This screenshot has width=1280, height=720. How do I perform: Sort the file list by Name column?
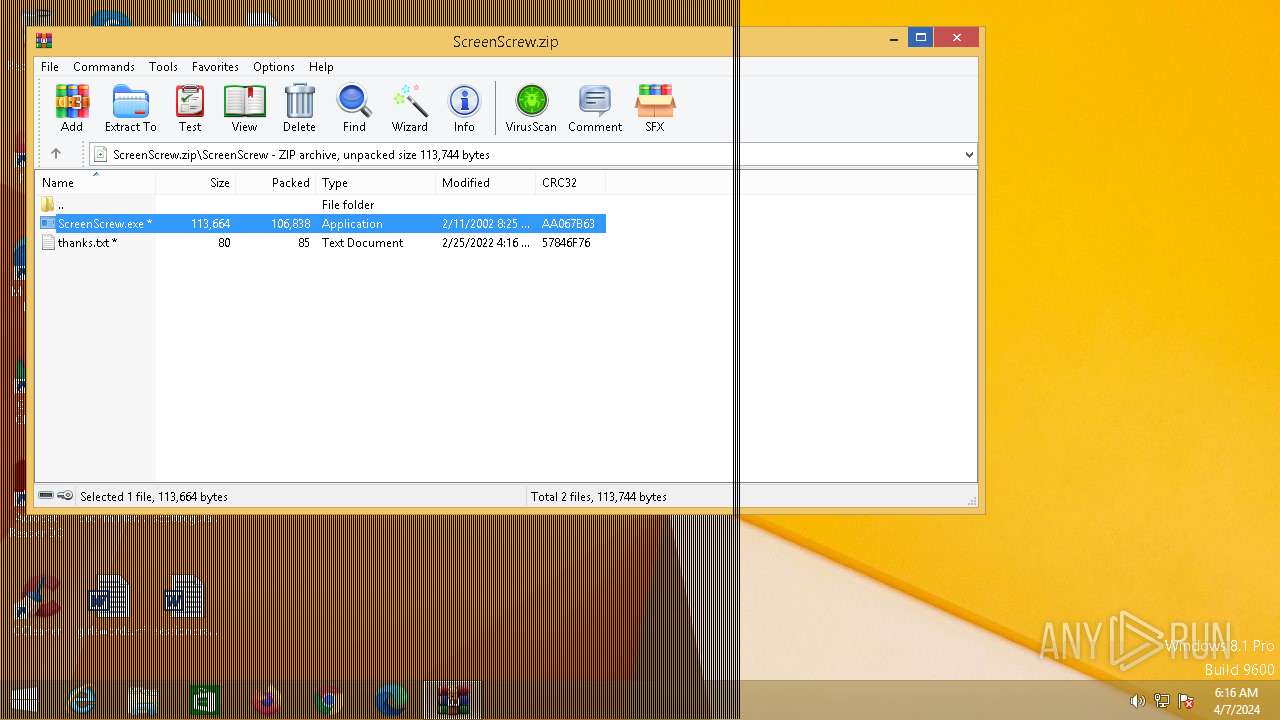point(96,183)
